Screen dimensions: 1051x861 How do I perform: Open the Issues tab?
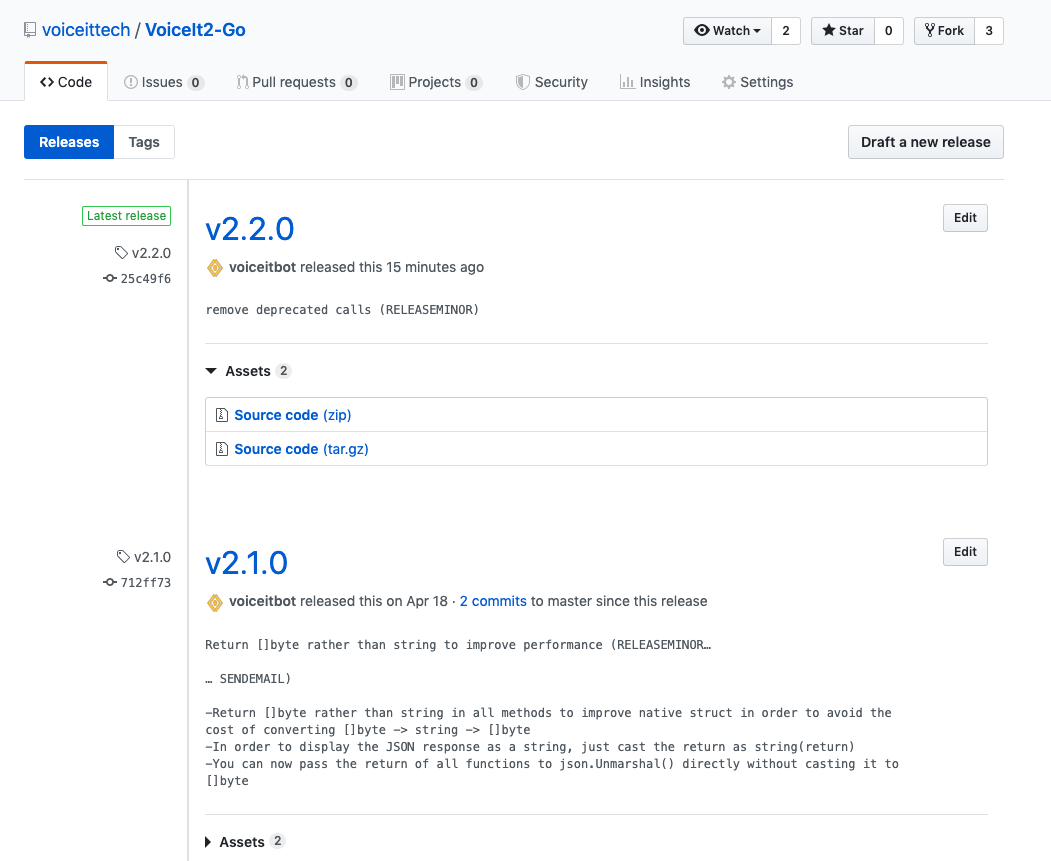(x=164, y=82)
